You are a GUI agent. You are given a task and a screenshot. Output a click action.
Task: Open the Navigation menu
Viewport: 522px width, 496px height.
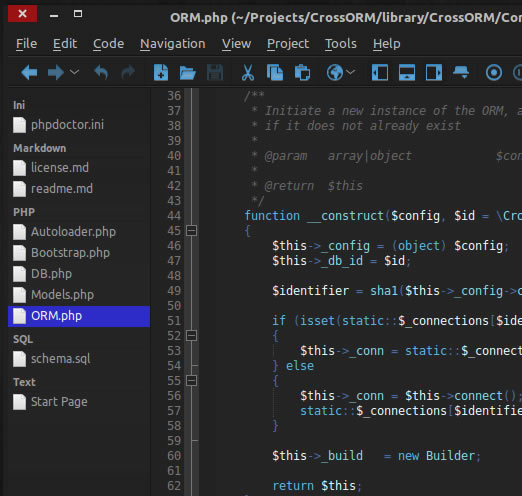pyautogui.click(x=173, y=44)
